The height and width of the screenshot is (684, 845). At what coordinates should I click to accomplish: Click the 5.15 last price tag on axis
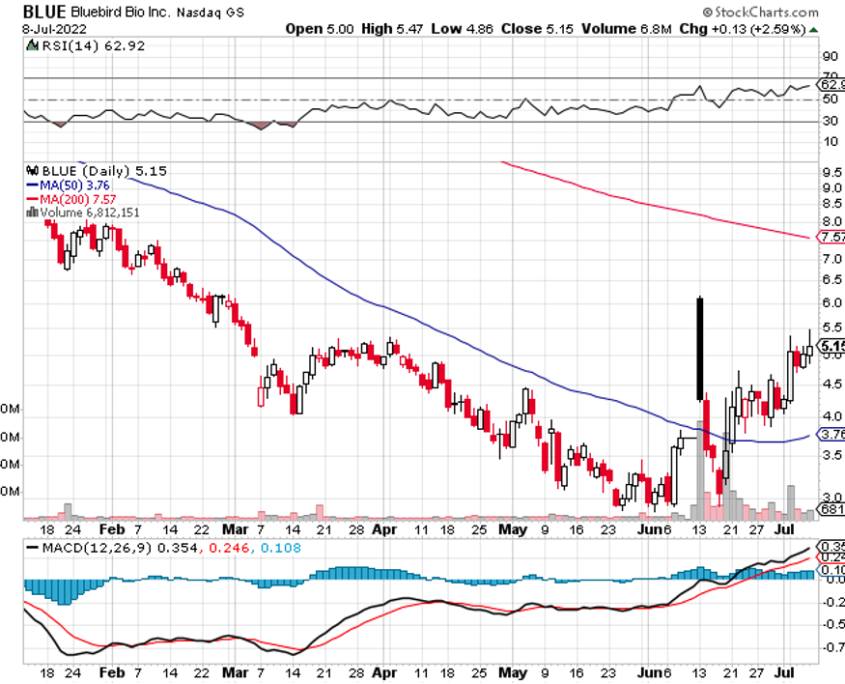pos(830,346)
